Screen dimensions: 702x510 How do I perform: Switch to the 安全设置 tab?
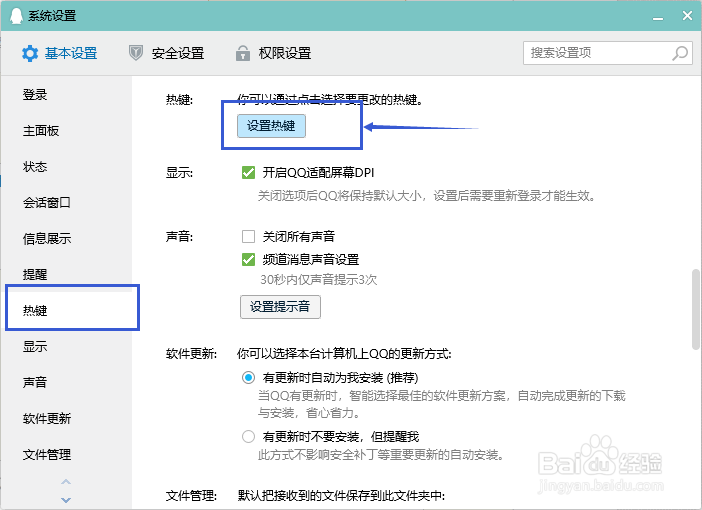166,53
